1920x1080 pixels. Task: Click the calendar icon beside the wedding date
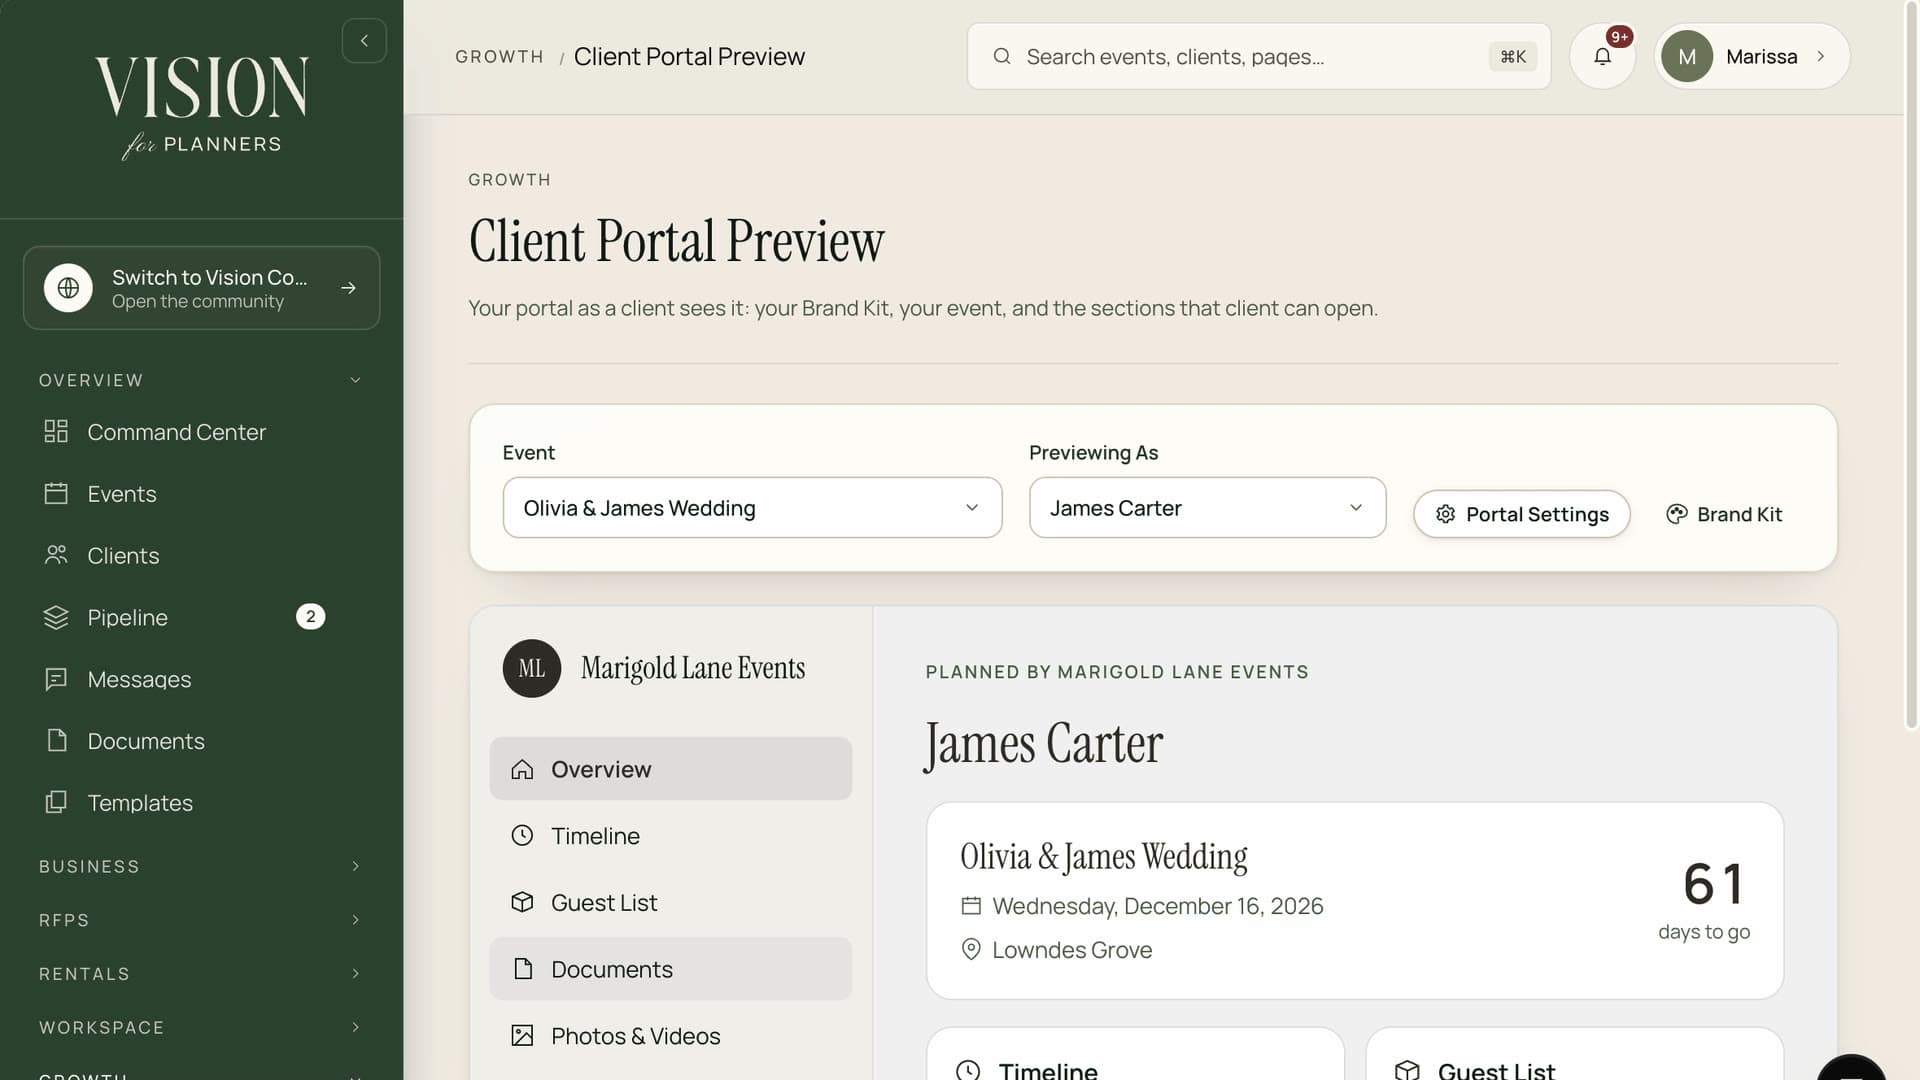[971, 906]
